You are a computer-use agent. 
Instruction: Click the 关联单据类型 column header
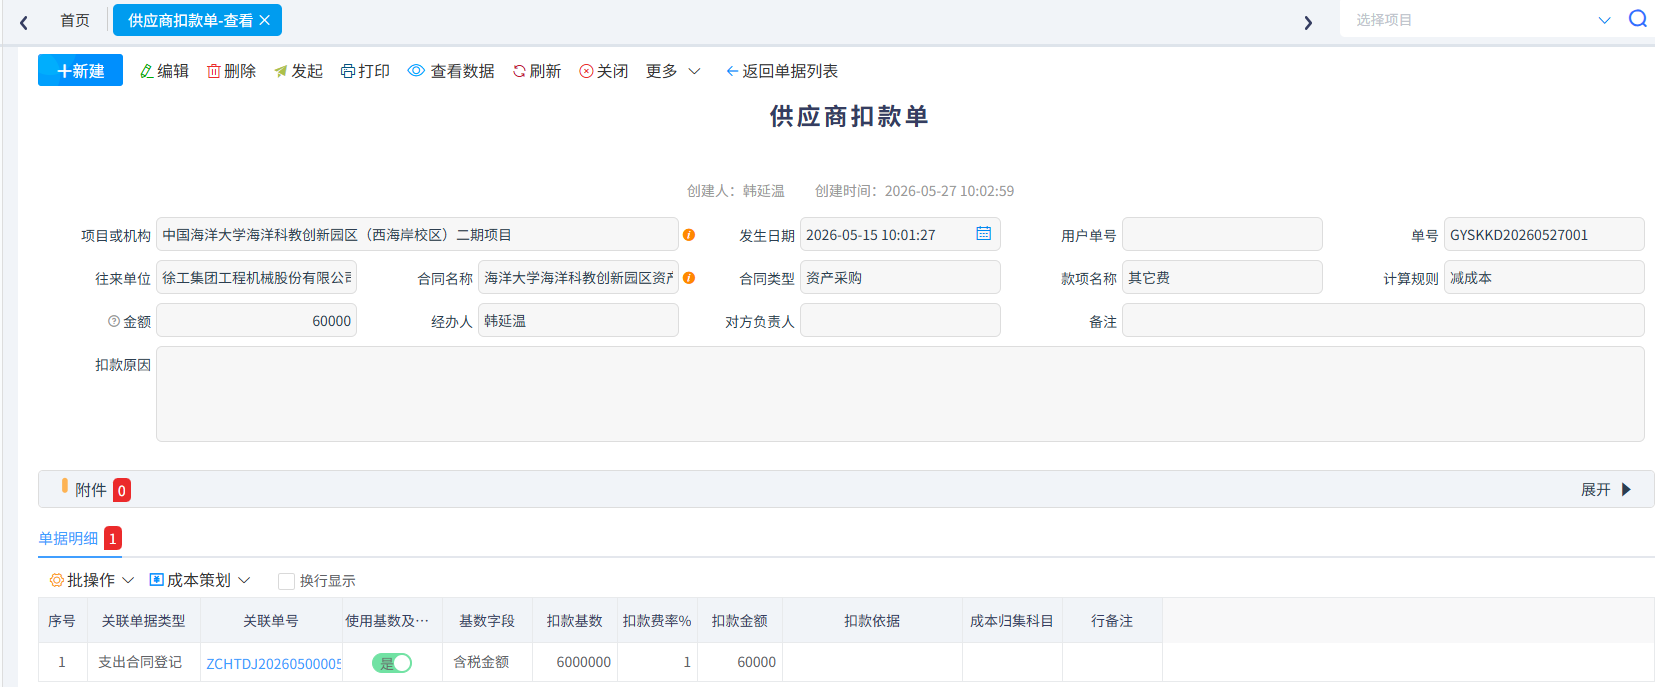click(x=144, y=621)
